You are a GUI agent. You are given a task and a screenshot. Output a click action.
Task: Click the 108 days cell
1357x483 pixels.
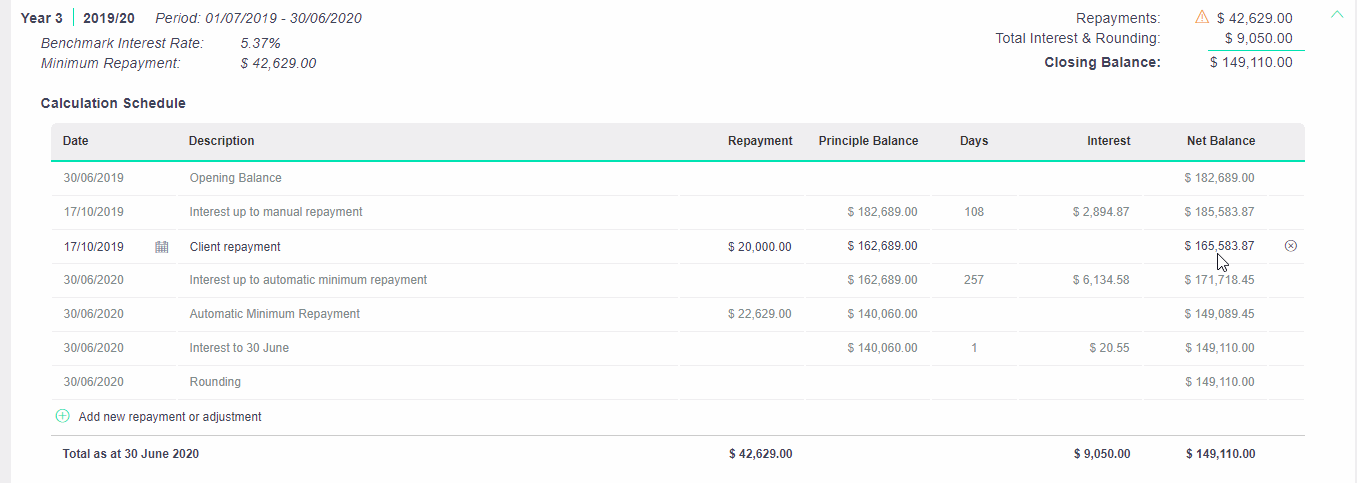tap(974, 212)
